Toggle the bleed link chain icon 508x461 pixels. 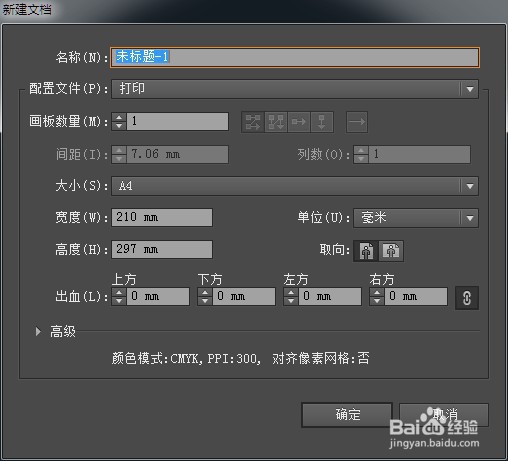(467, 298)
